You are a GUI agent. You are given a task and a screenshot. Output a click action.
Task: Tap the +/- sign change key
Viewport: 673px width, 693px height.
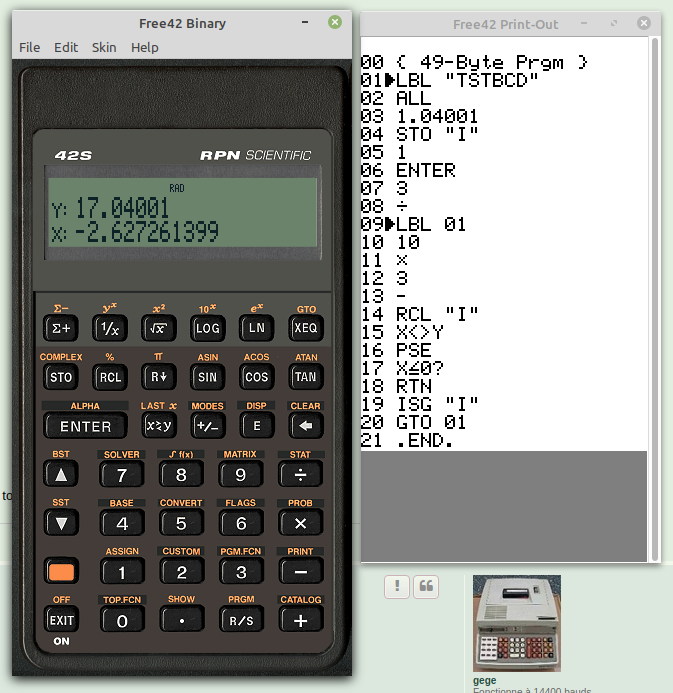click(x=208, y=426)
